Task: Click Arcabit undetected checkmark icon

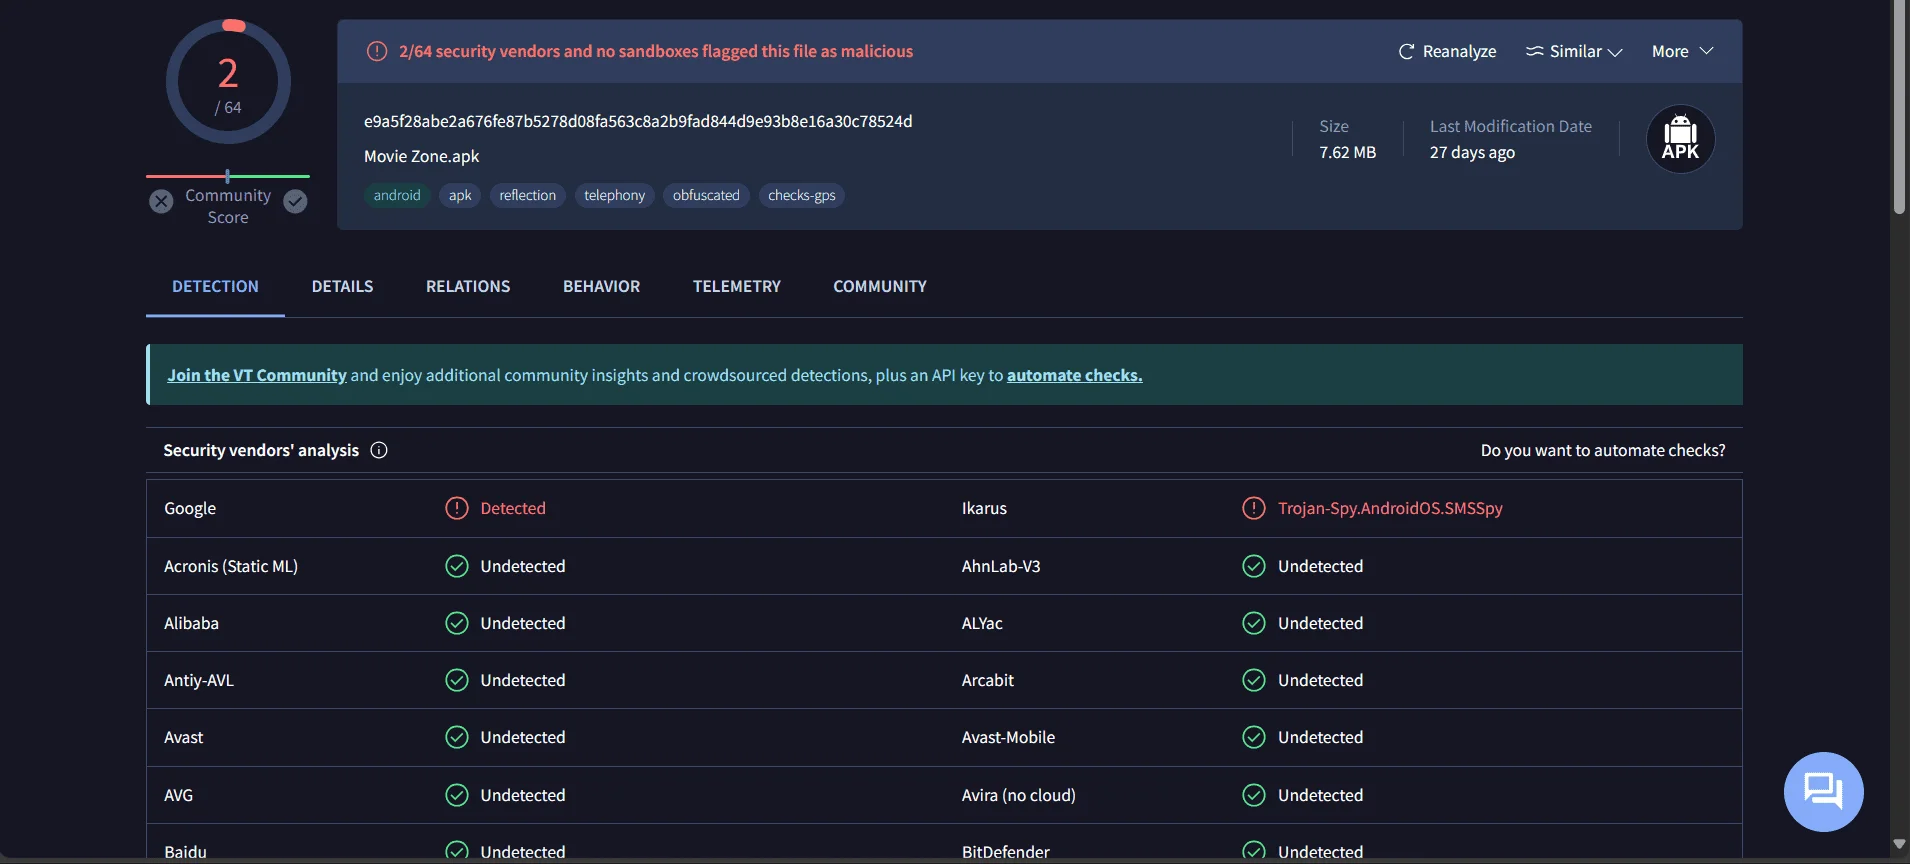Action: point(1254,680)
